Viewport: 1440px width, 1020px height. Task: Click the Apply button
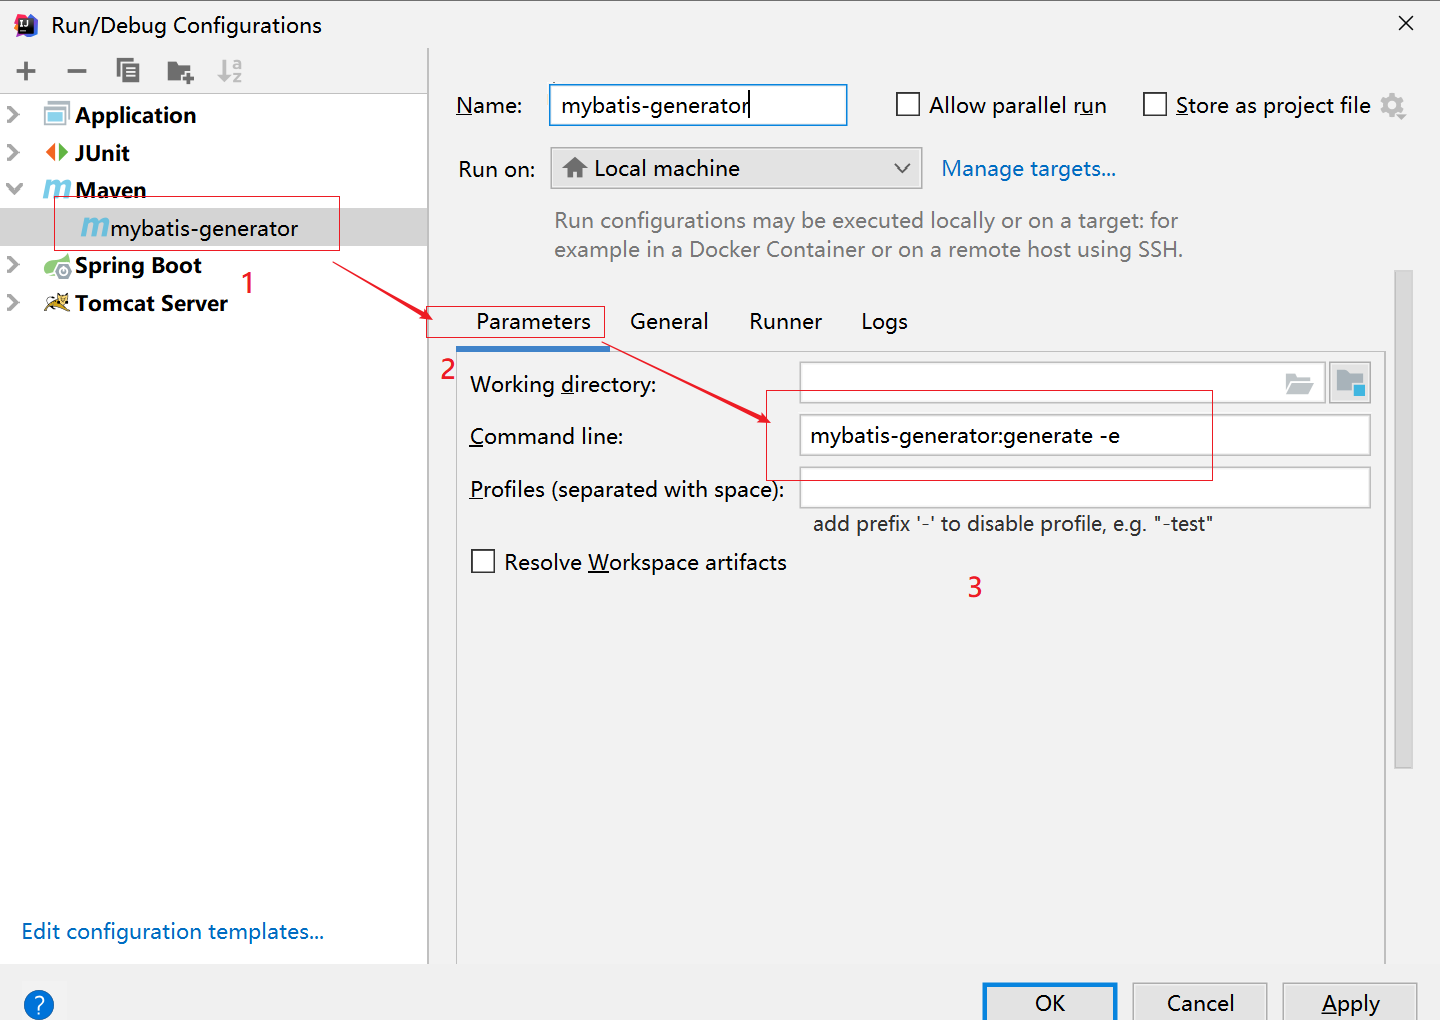tap(1350, 1003)
